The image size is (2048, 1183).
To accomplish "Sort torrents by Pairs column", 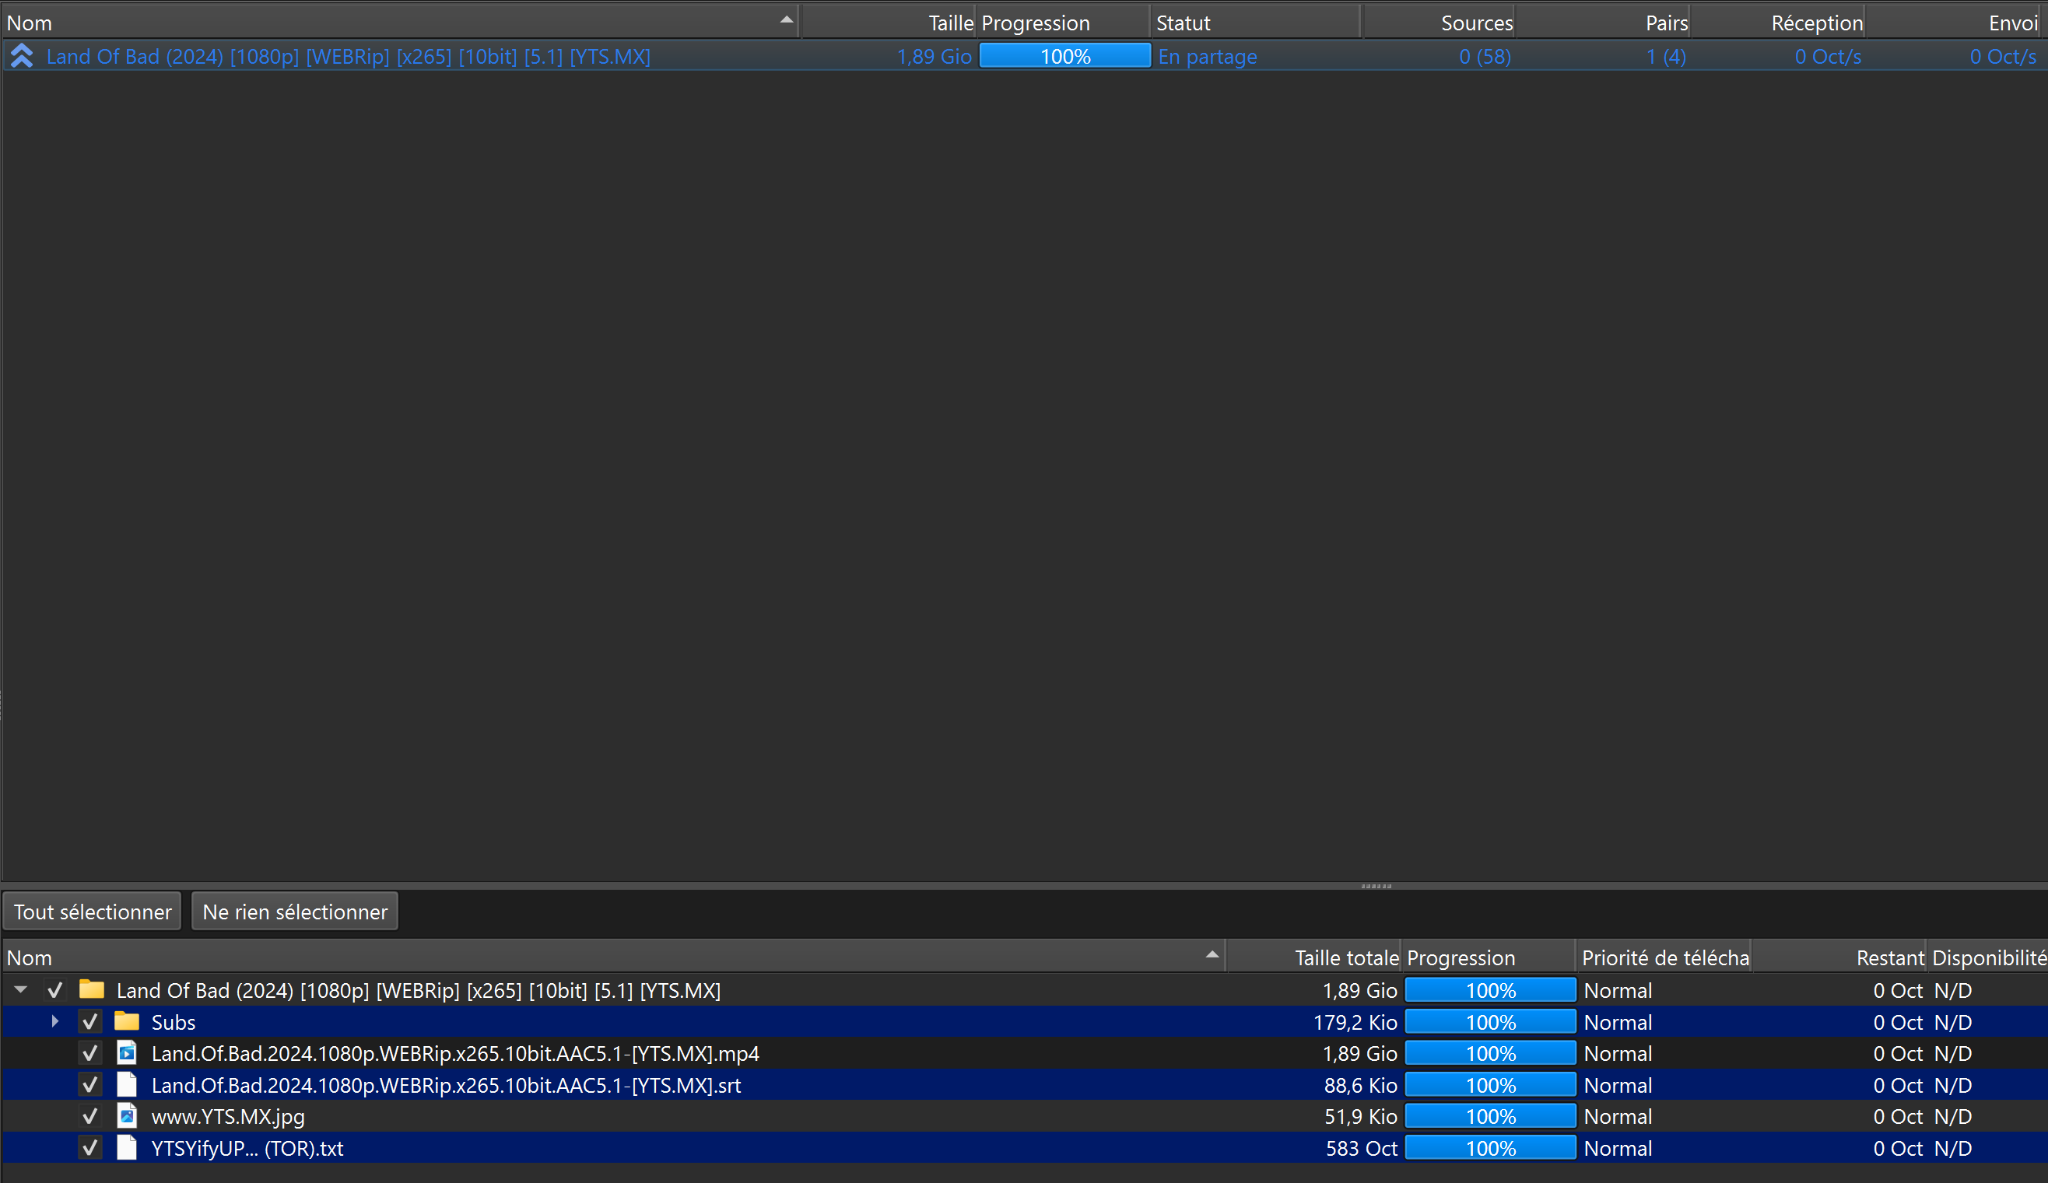I will click(1603, 22).
